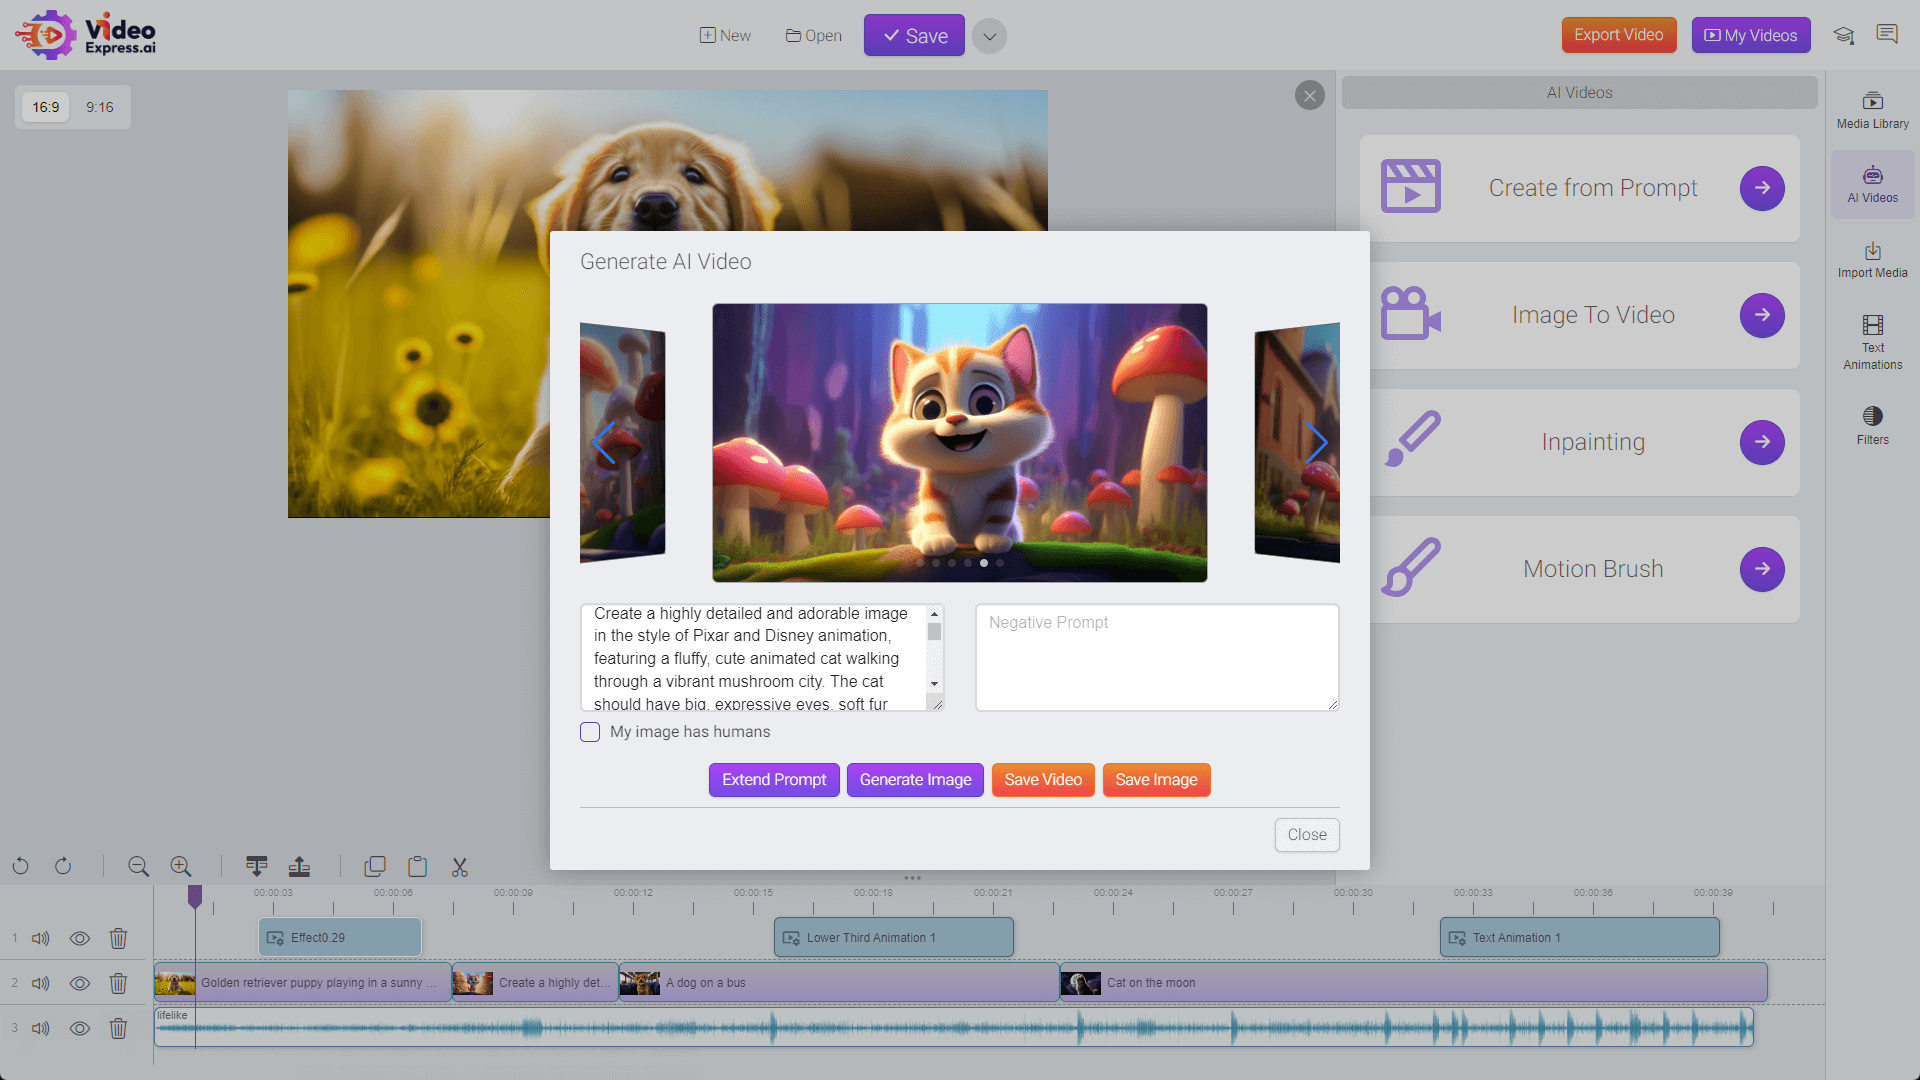Viewport: 1920px width, 1080px height.
Task: Click the undo icon
Action: click(21, 867)
